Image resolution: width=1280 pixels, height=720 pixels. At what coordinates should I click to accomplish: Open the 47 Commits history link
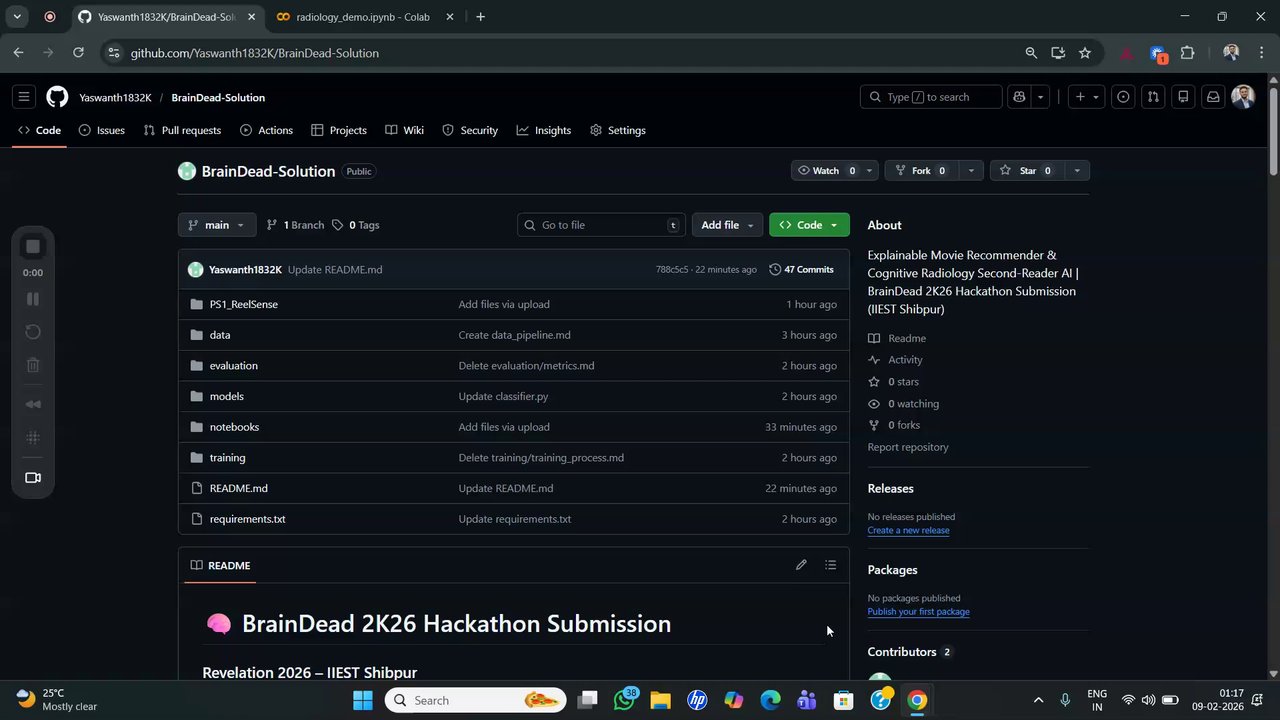(801, 269)
